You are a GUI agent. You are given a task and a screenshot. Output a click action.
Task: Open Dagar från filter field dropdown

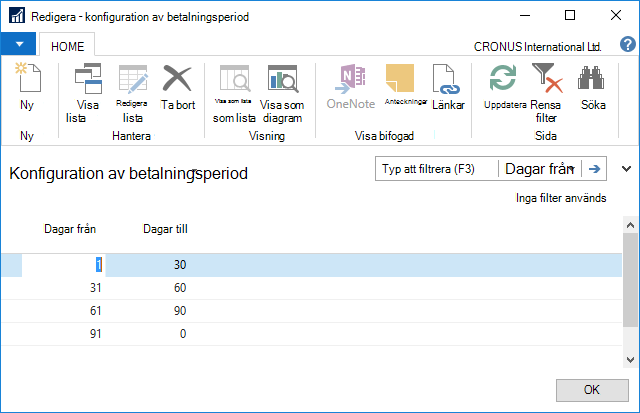click(x=540, y=169)
